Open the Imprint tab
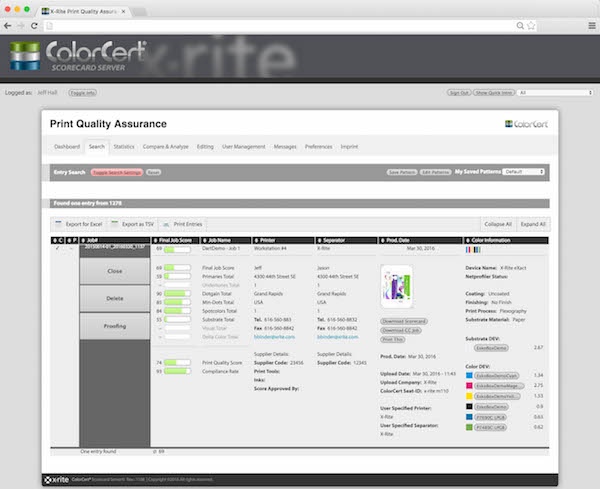 (x=349, y=147)
